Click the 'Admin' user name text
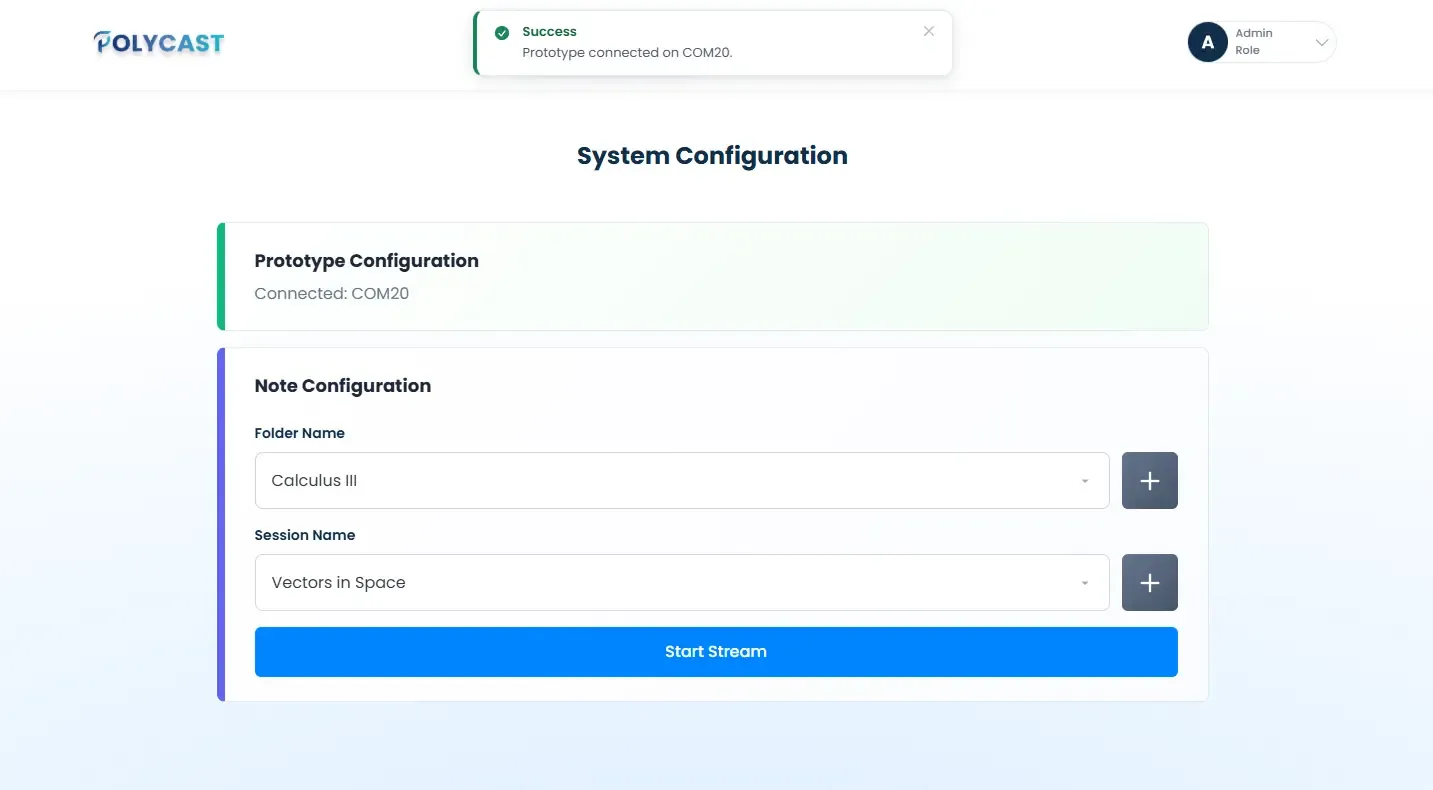Viewport: 1433px width, 790px height. (x=1254, y=33)
